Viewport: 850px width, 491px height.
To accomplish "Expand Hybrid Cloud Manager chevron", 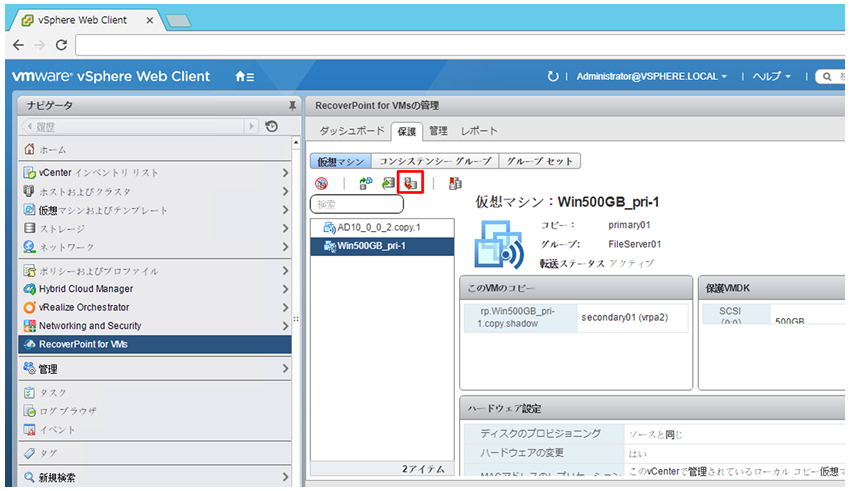I will point(285,289).
